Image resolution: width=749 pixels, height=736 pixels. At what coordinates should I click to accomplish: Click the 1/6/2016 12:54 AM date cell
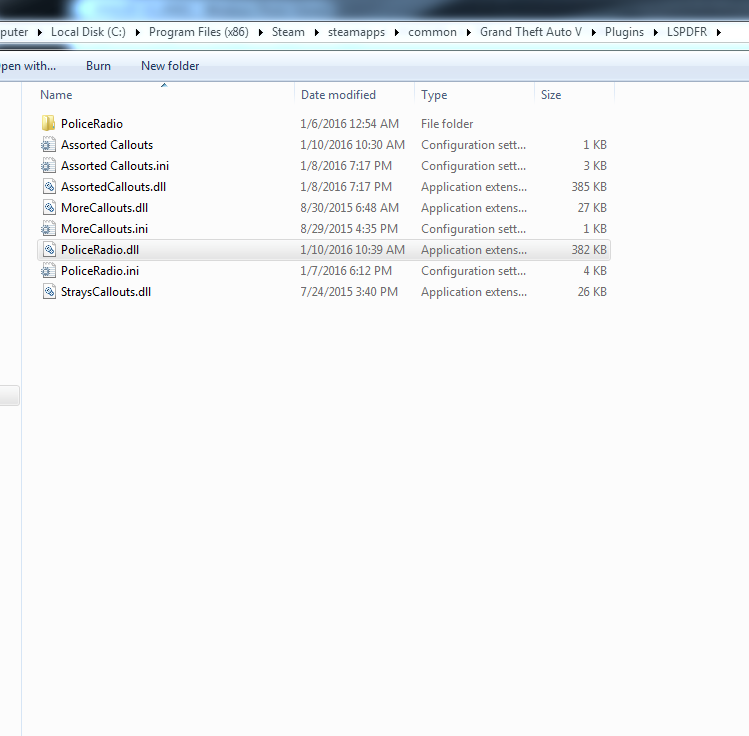tap(349, 124)
